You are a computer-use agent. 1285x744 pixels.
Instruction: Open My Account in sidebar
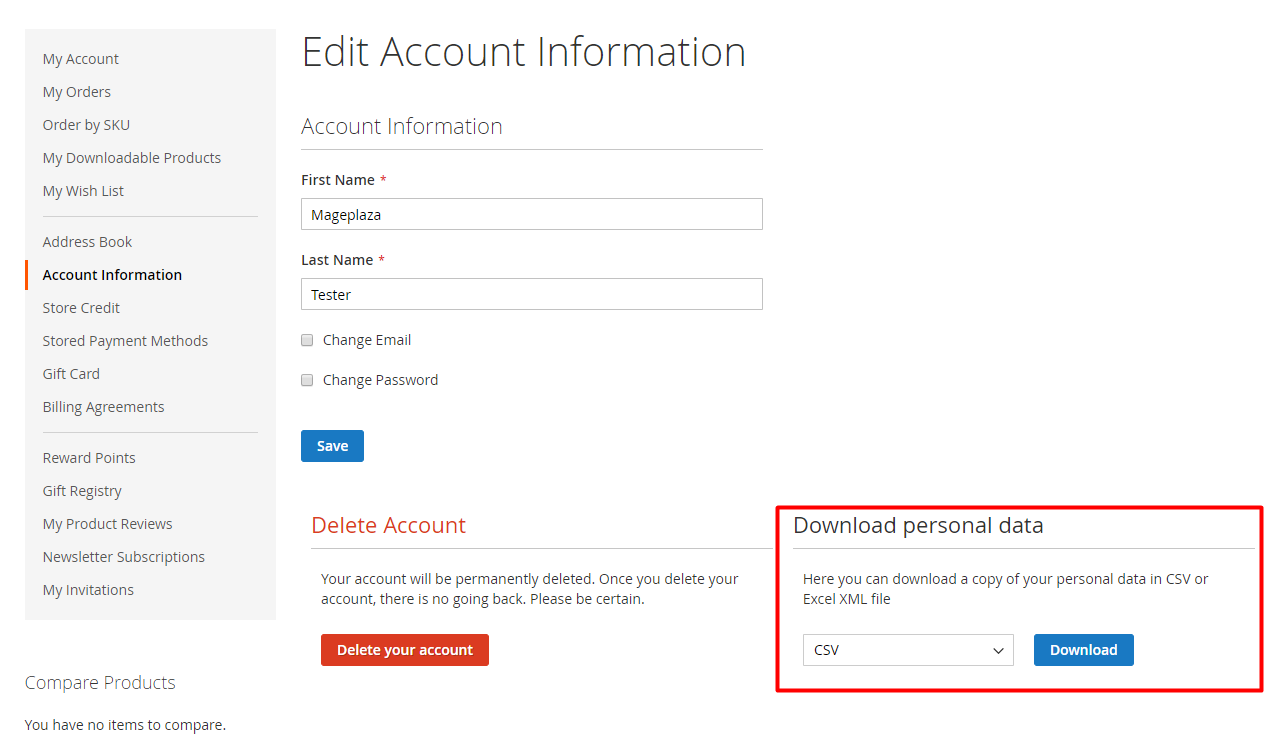point(80,59)
